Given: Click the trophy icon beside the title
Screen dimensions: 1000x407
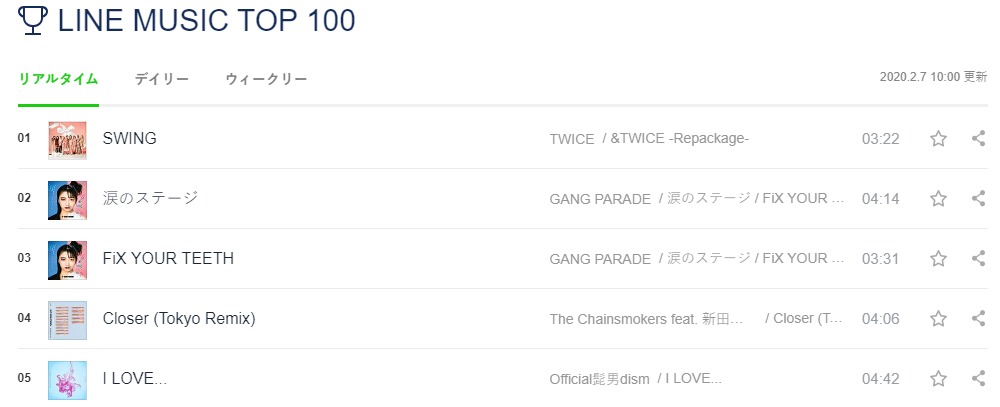Looking at the screenshot, I should tap(33, 20).
